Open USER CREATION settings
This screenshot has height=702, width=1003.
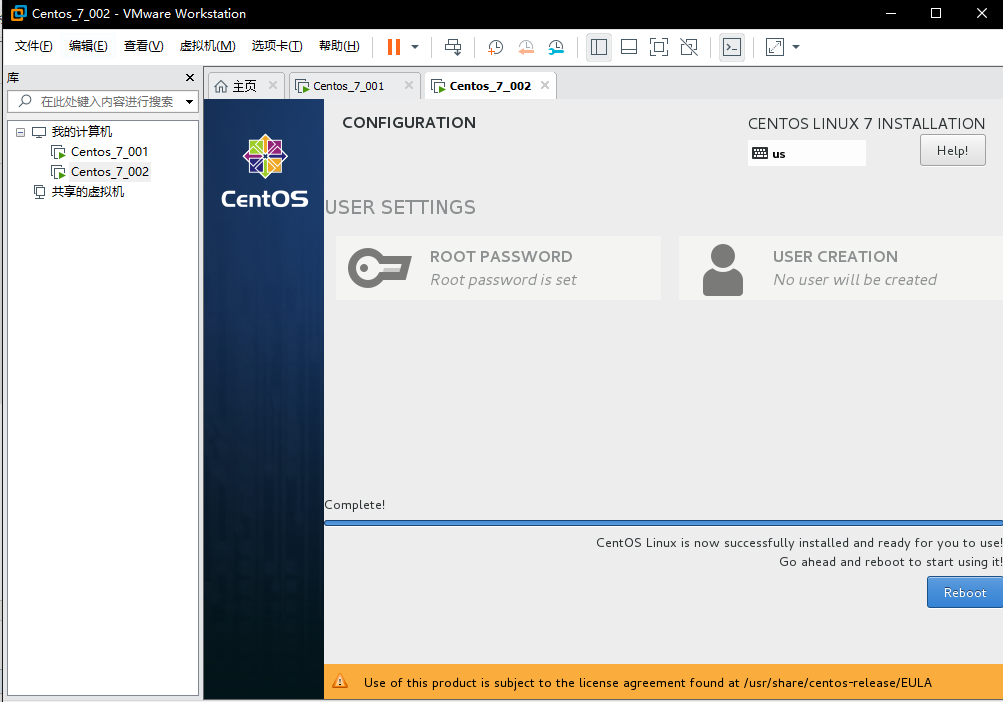point(841,268)
